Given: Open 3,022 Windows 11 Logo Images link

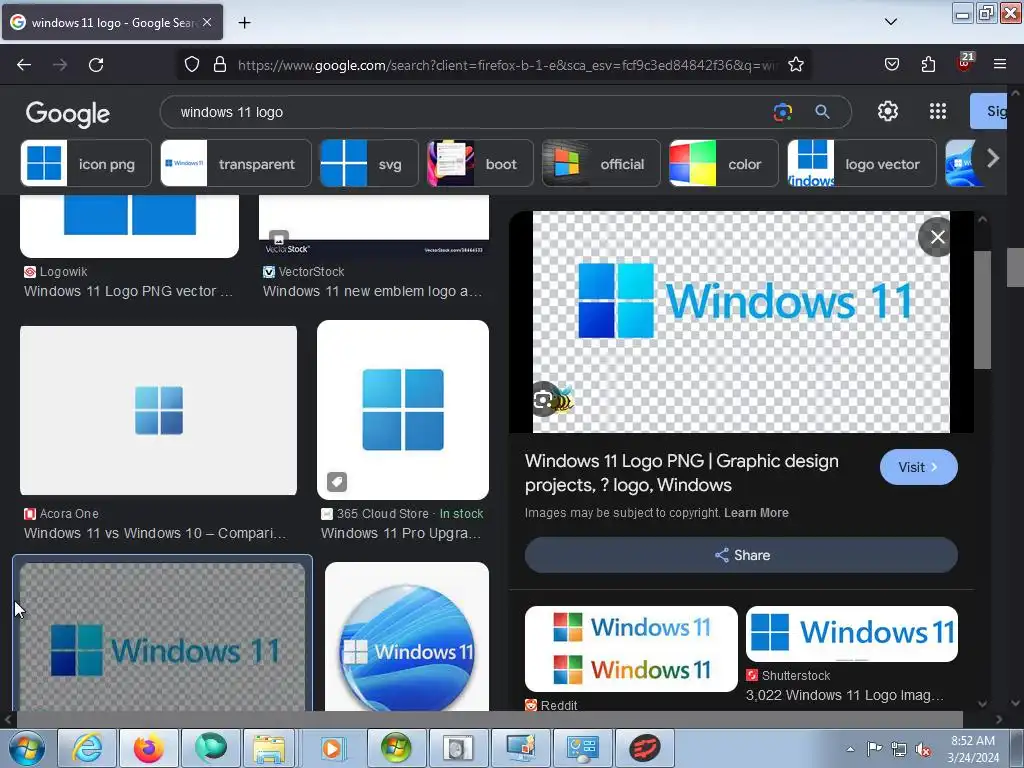Looking at the screenshot, I should click(844, 695).
